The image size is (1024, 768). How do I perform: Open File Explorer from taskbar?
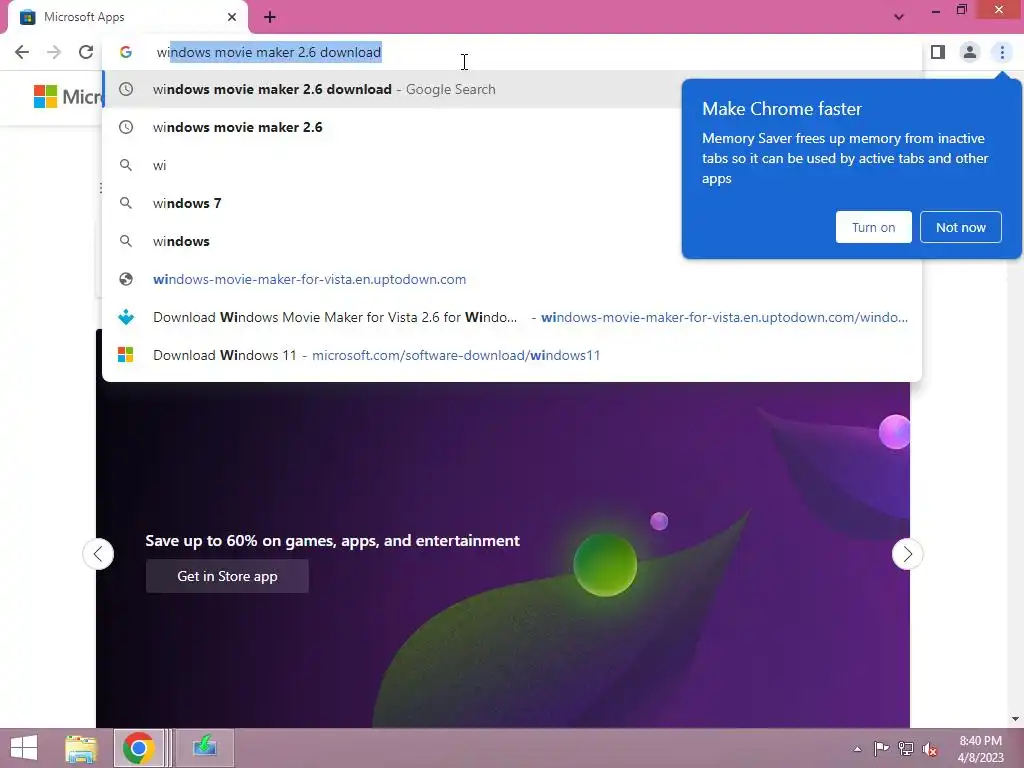(x=81, y=748)
